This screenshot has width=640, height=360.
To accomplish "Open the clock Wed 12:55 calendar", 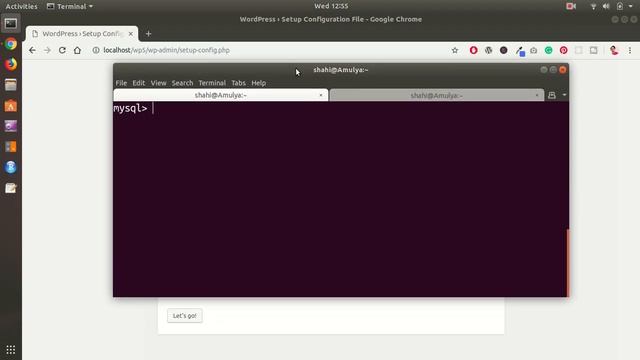I will 331,6.
